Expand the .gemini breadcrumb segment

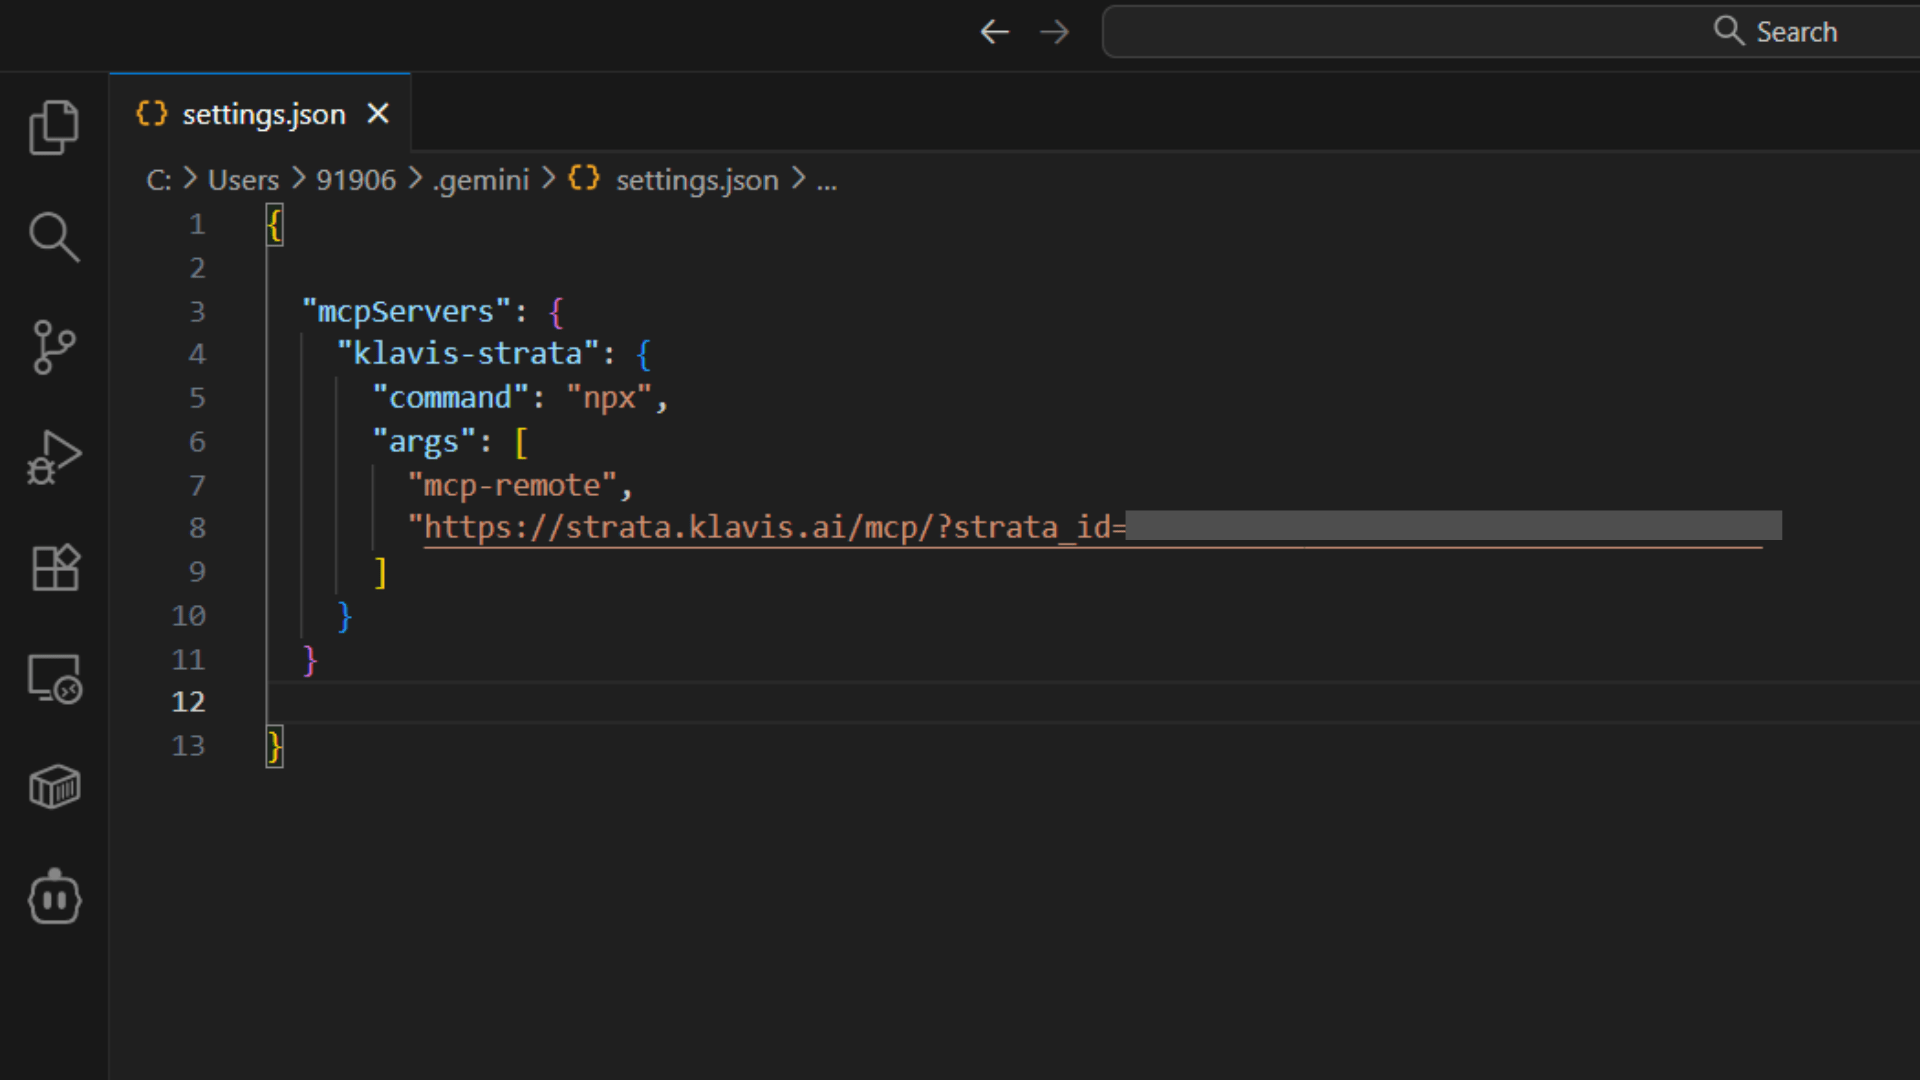coord(481,180)
